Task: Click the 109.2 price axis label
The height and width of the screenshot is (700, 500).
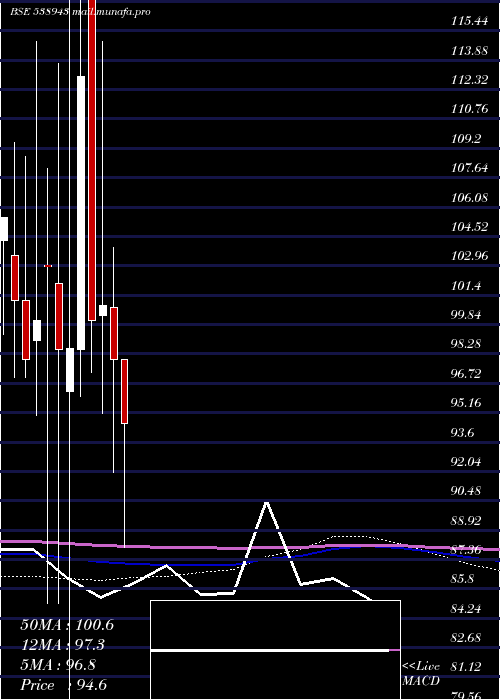Action: 466,139
